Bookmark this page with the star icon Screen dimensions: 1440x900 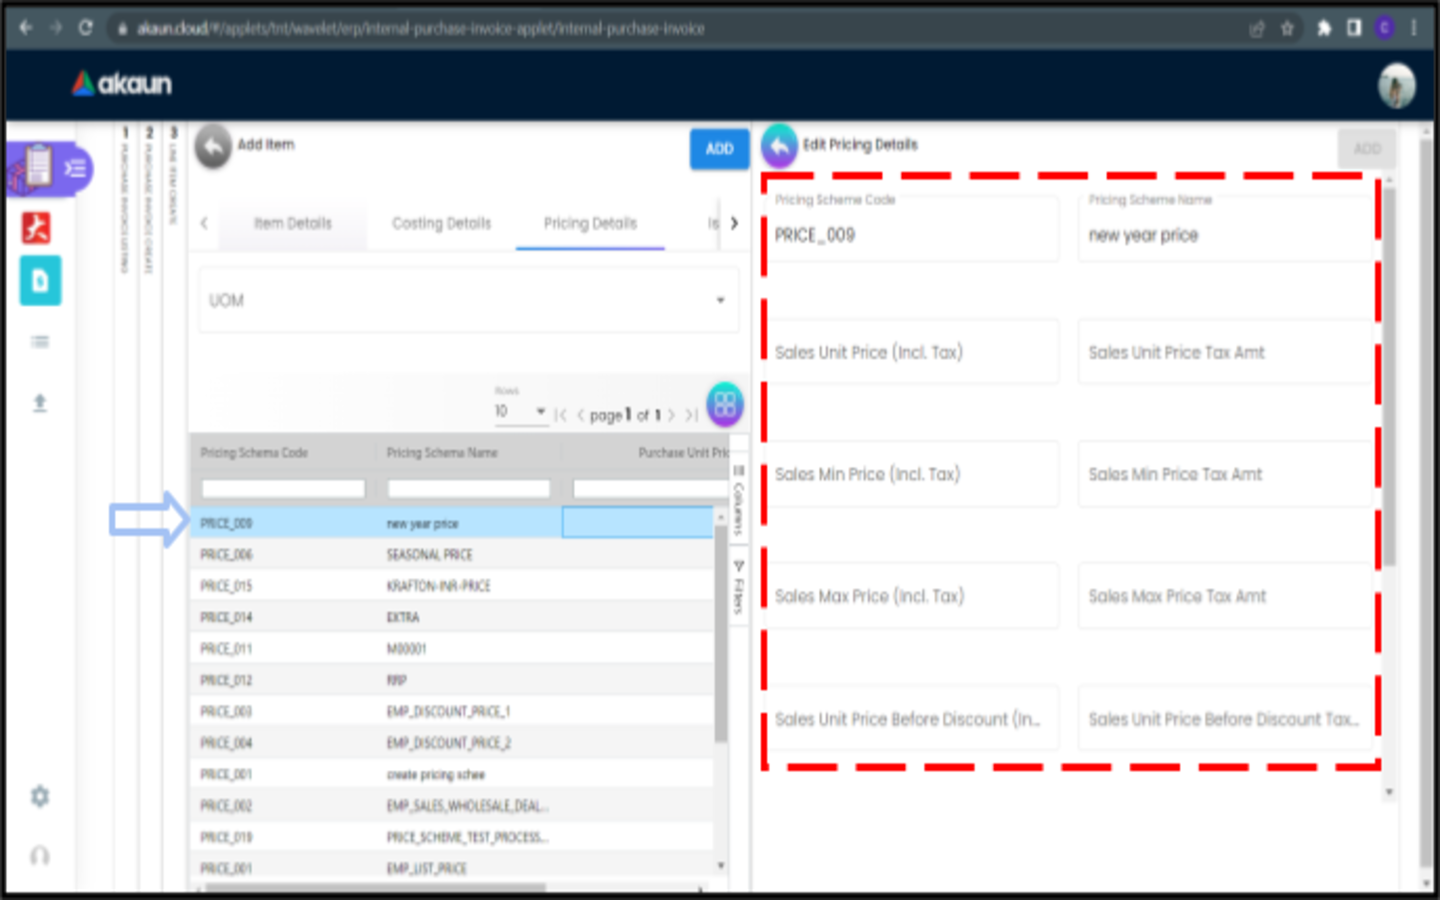coord(1288,29)
